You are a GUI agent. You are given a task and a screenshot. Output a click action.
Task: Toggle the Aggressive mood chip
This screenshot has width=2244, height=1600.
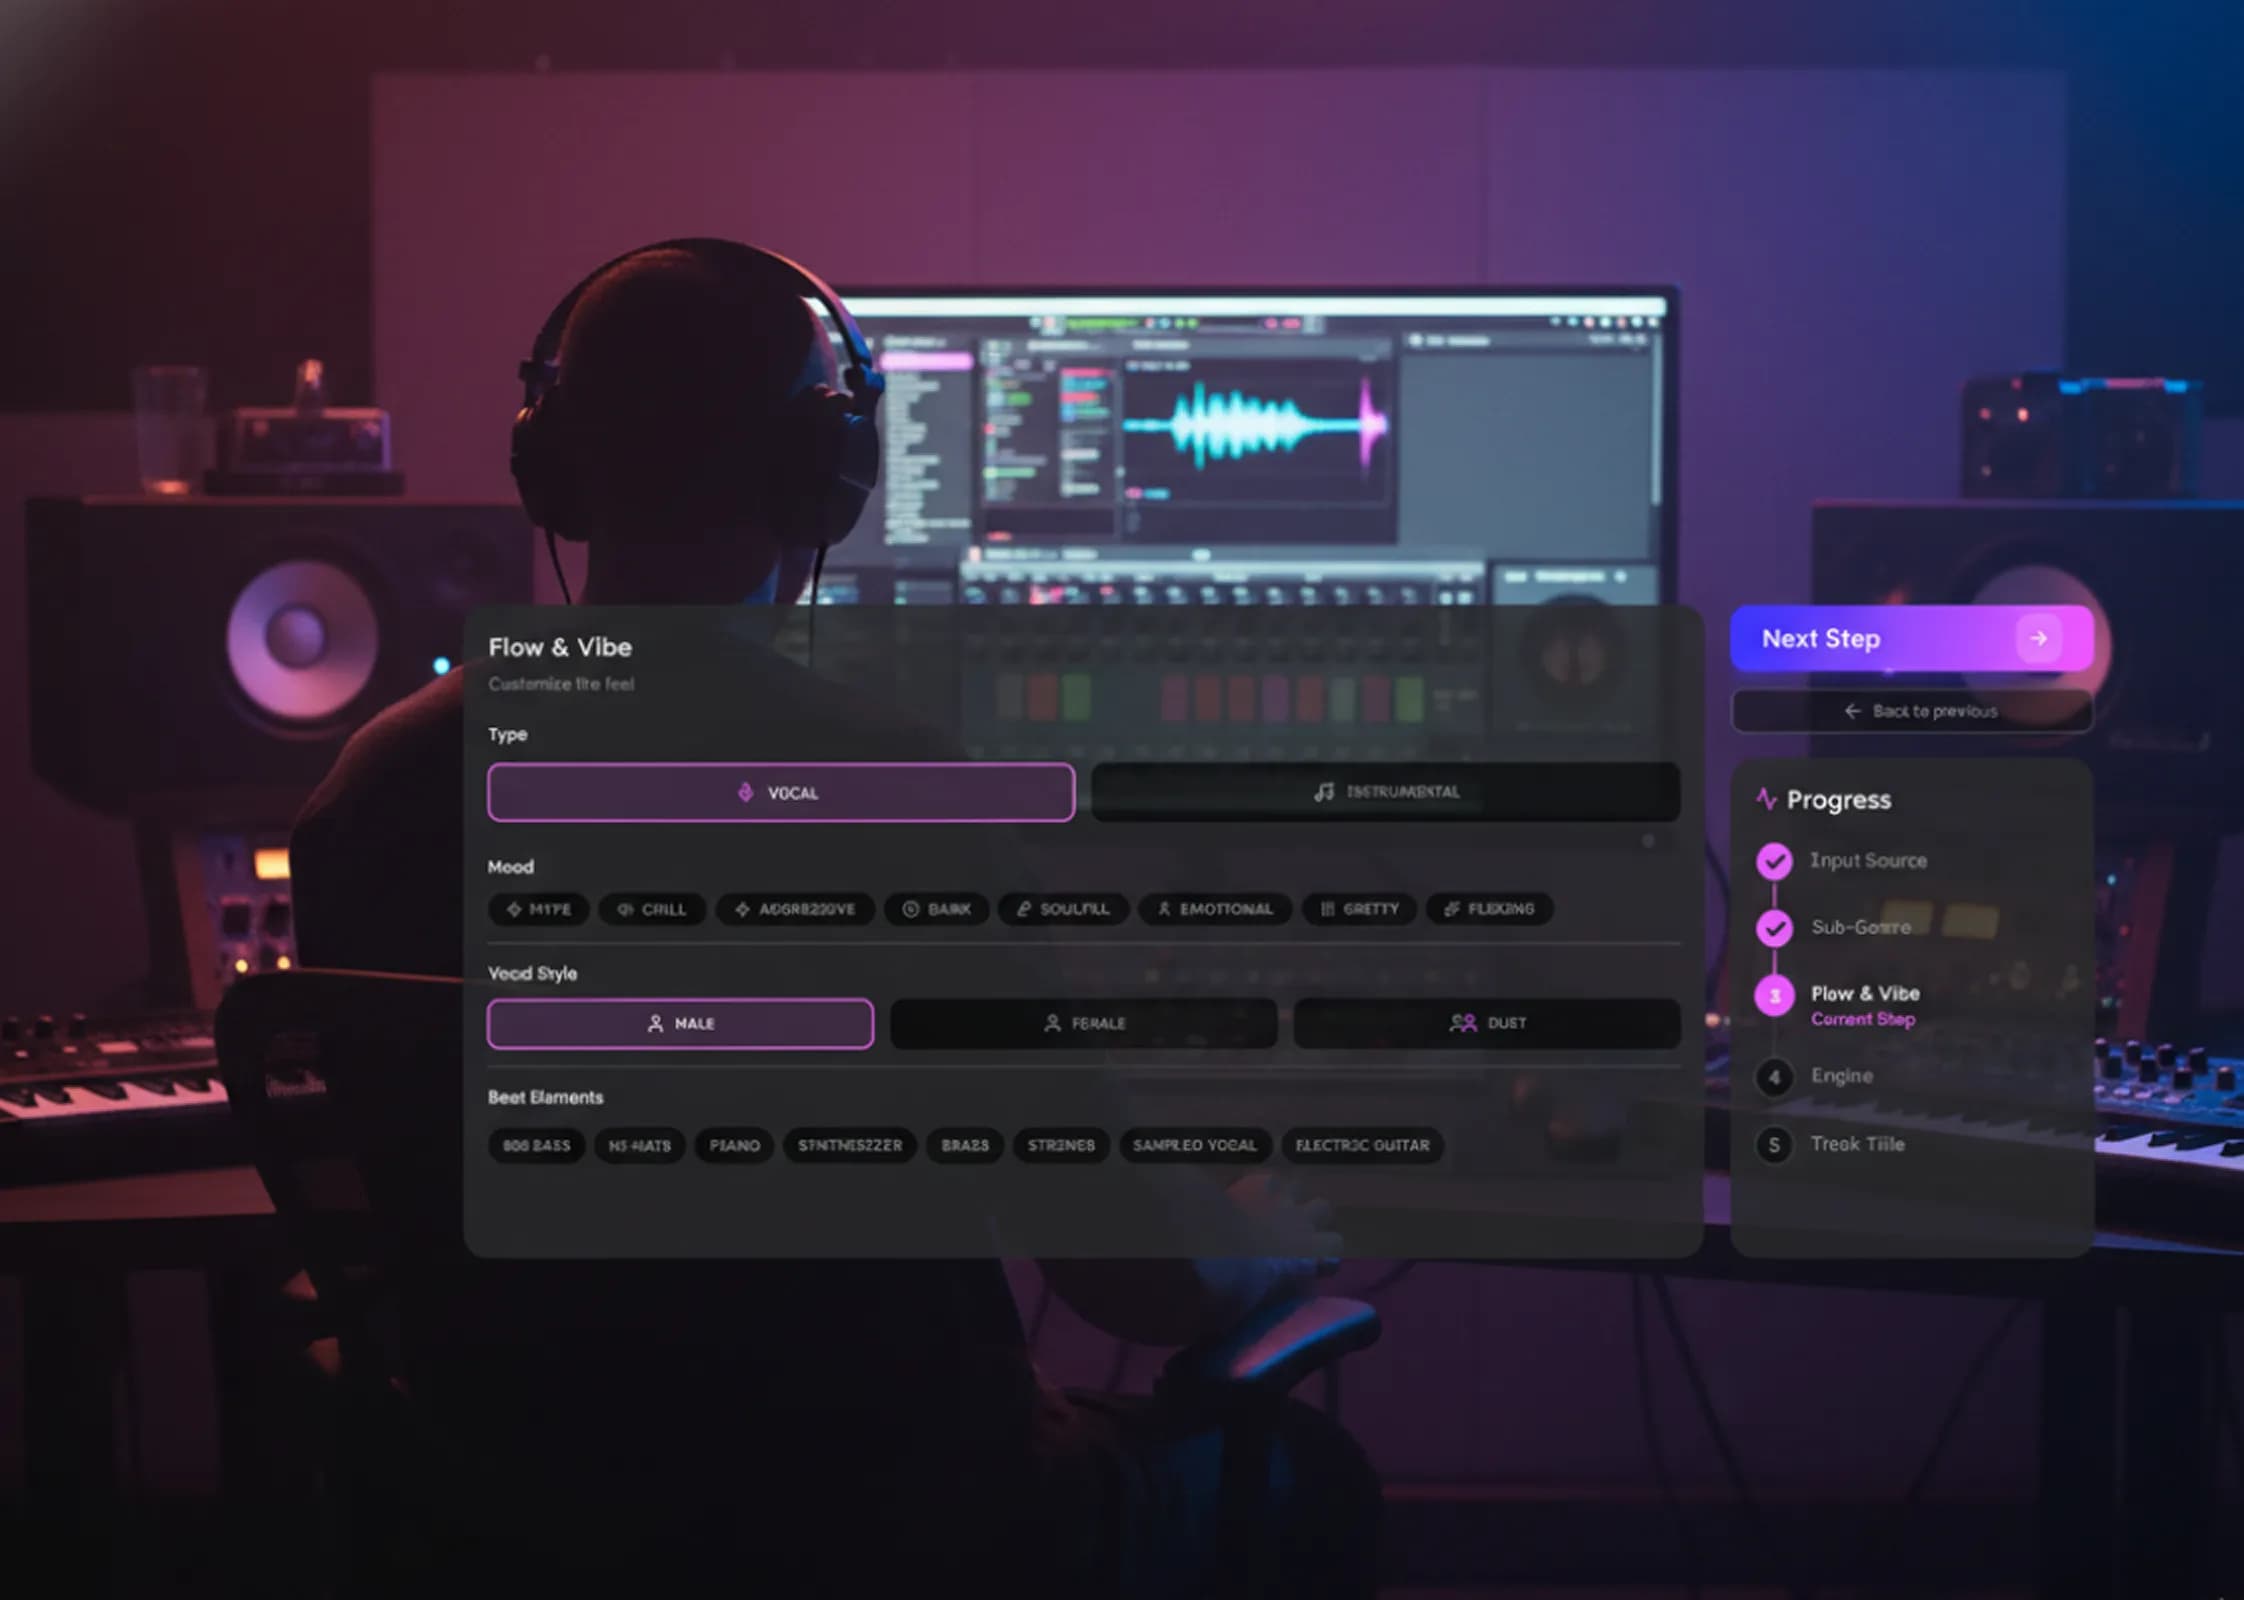[796, 909]
